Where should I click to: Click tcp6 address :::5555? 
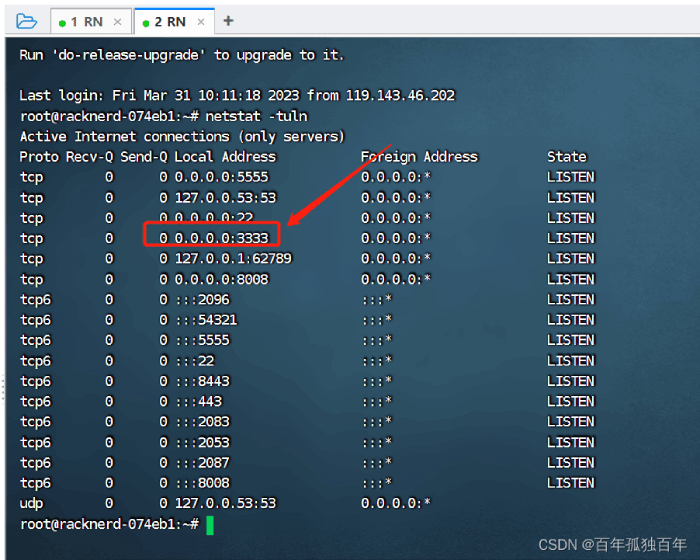202,340
